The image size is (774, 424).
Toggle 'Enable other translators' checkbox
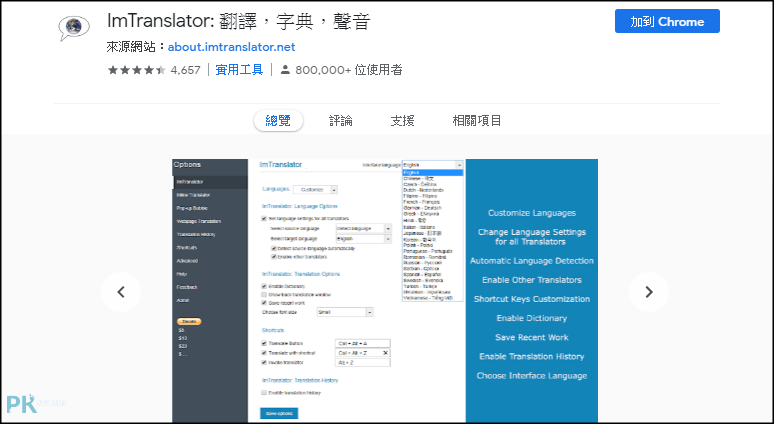(x=274, y=257)
